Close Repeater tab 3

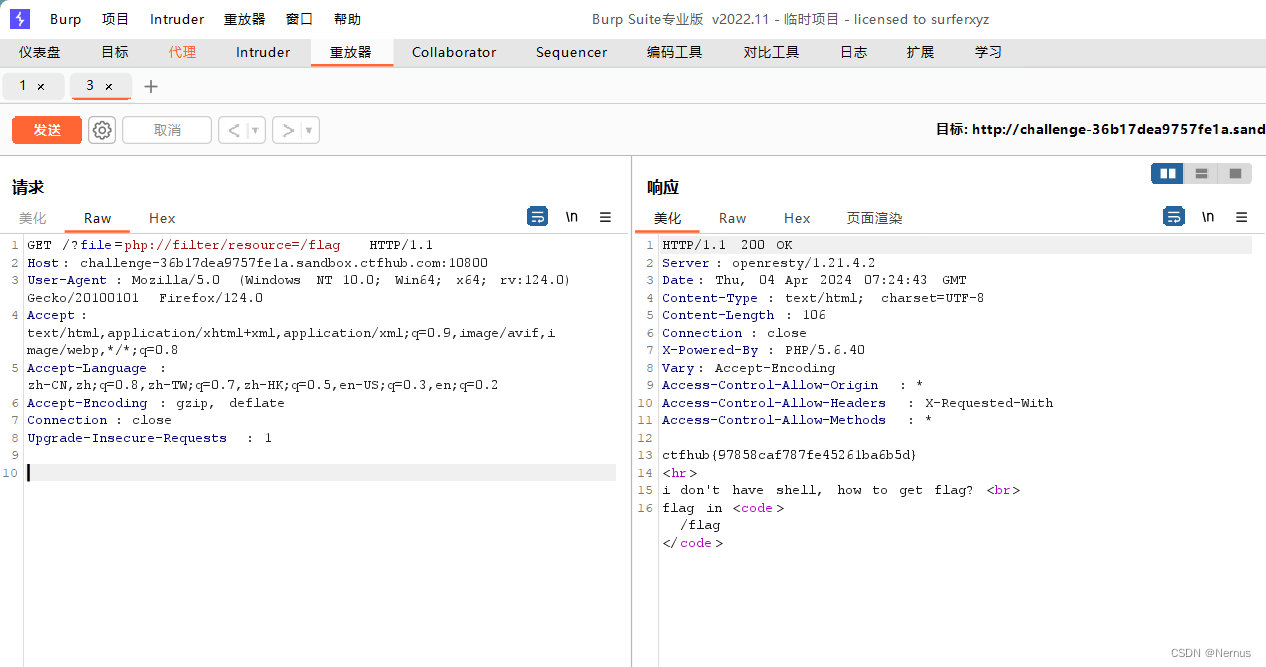coord(109,87)
